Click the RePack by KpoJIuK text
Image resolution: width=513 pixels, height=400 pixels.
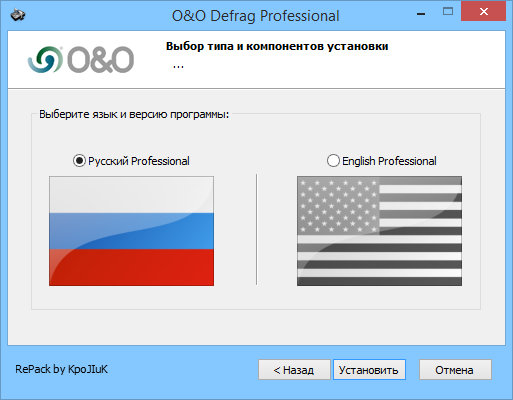click(x=61, y=369)
